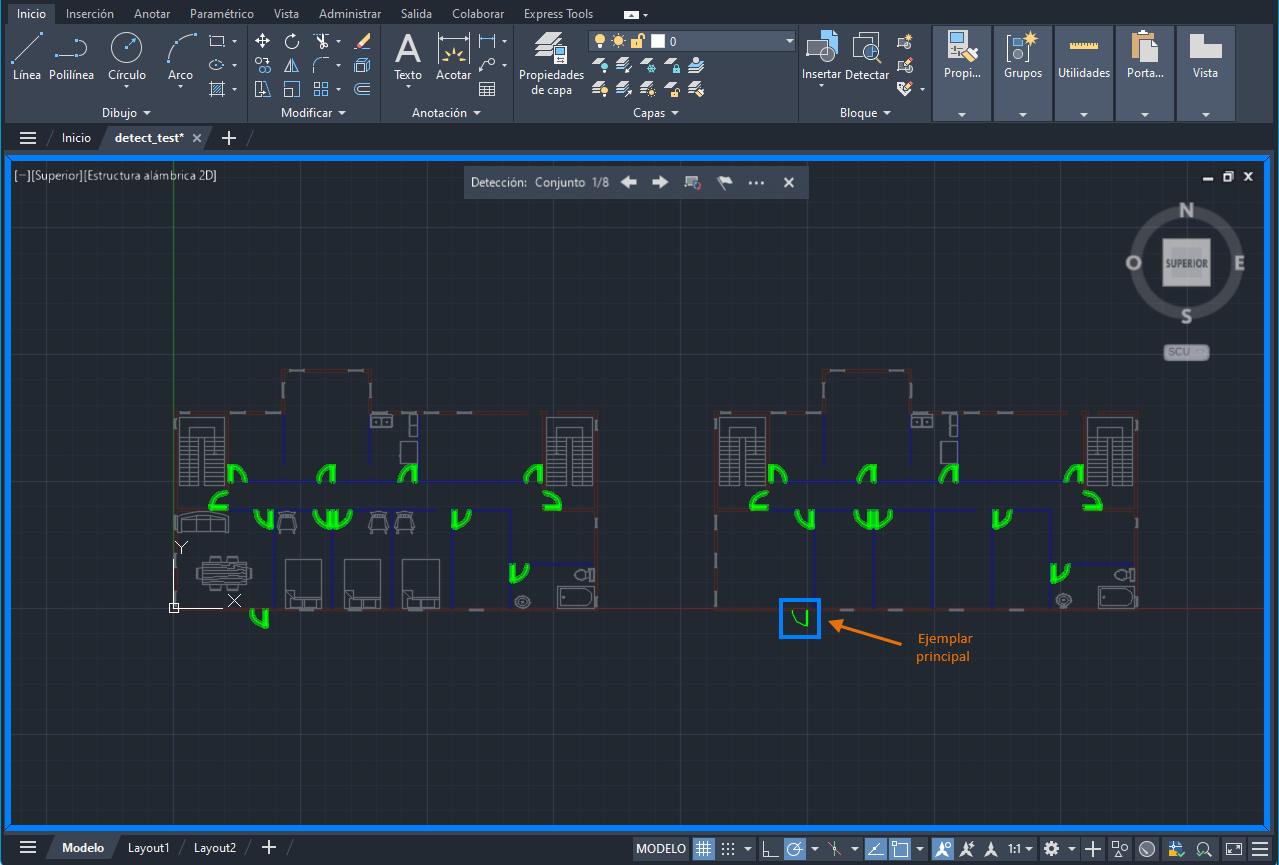Select the rectangle tool in Dibujo panel
1279x865 pixels.
216,41
